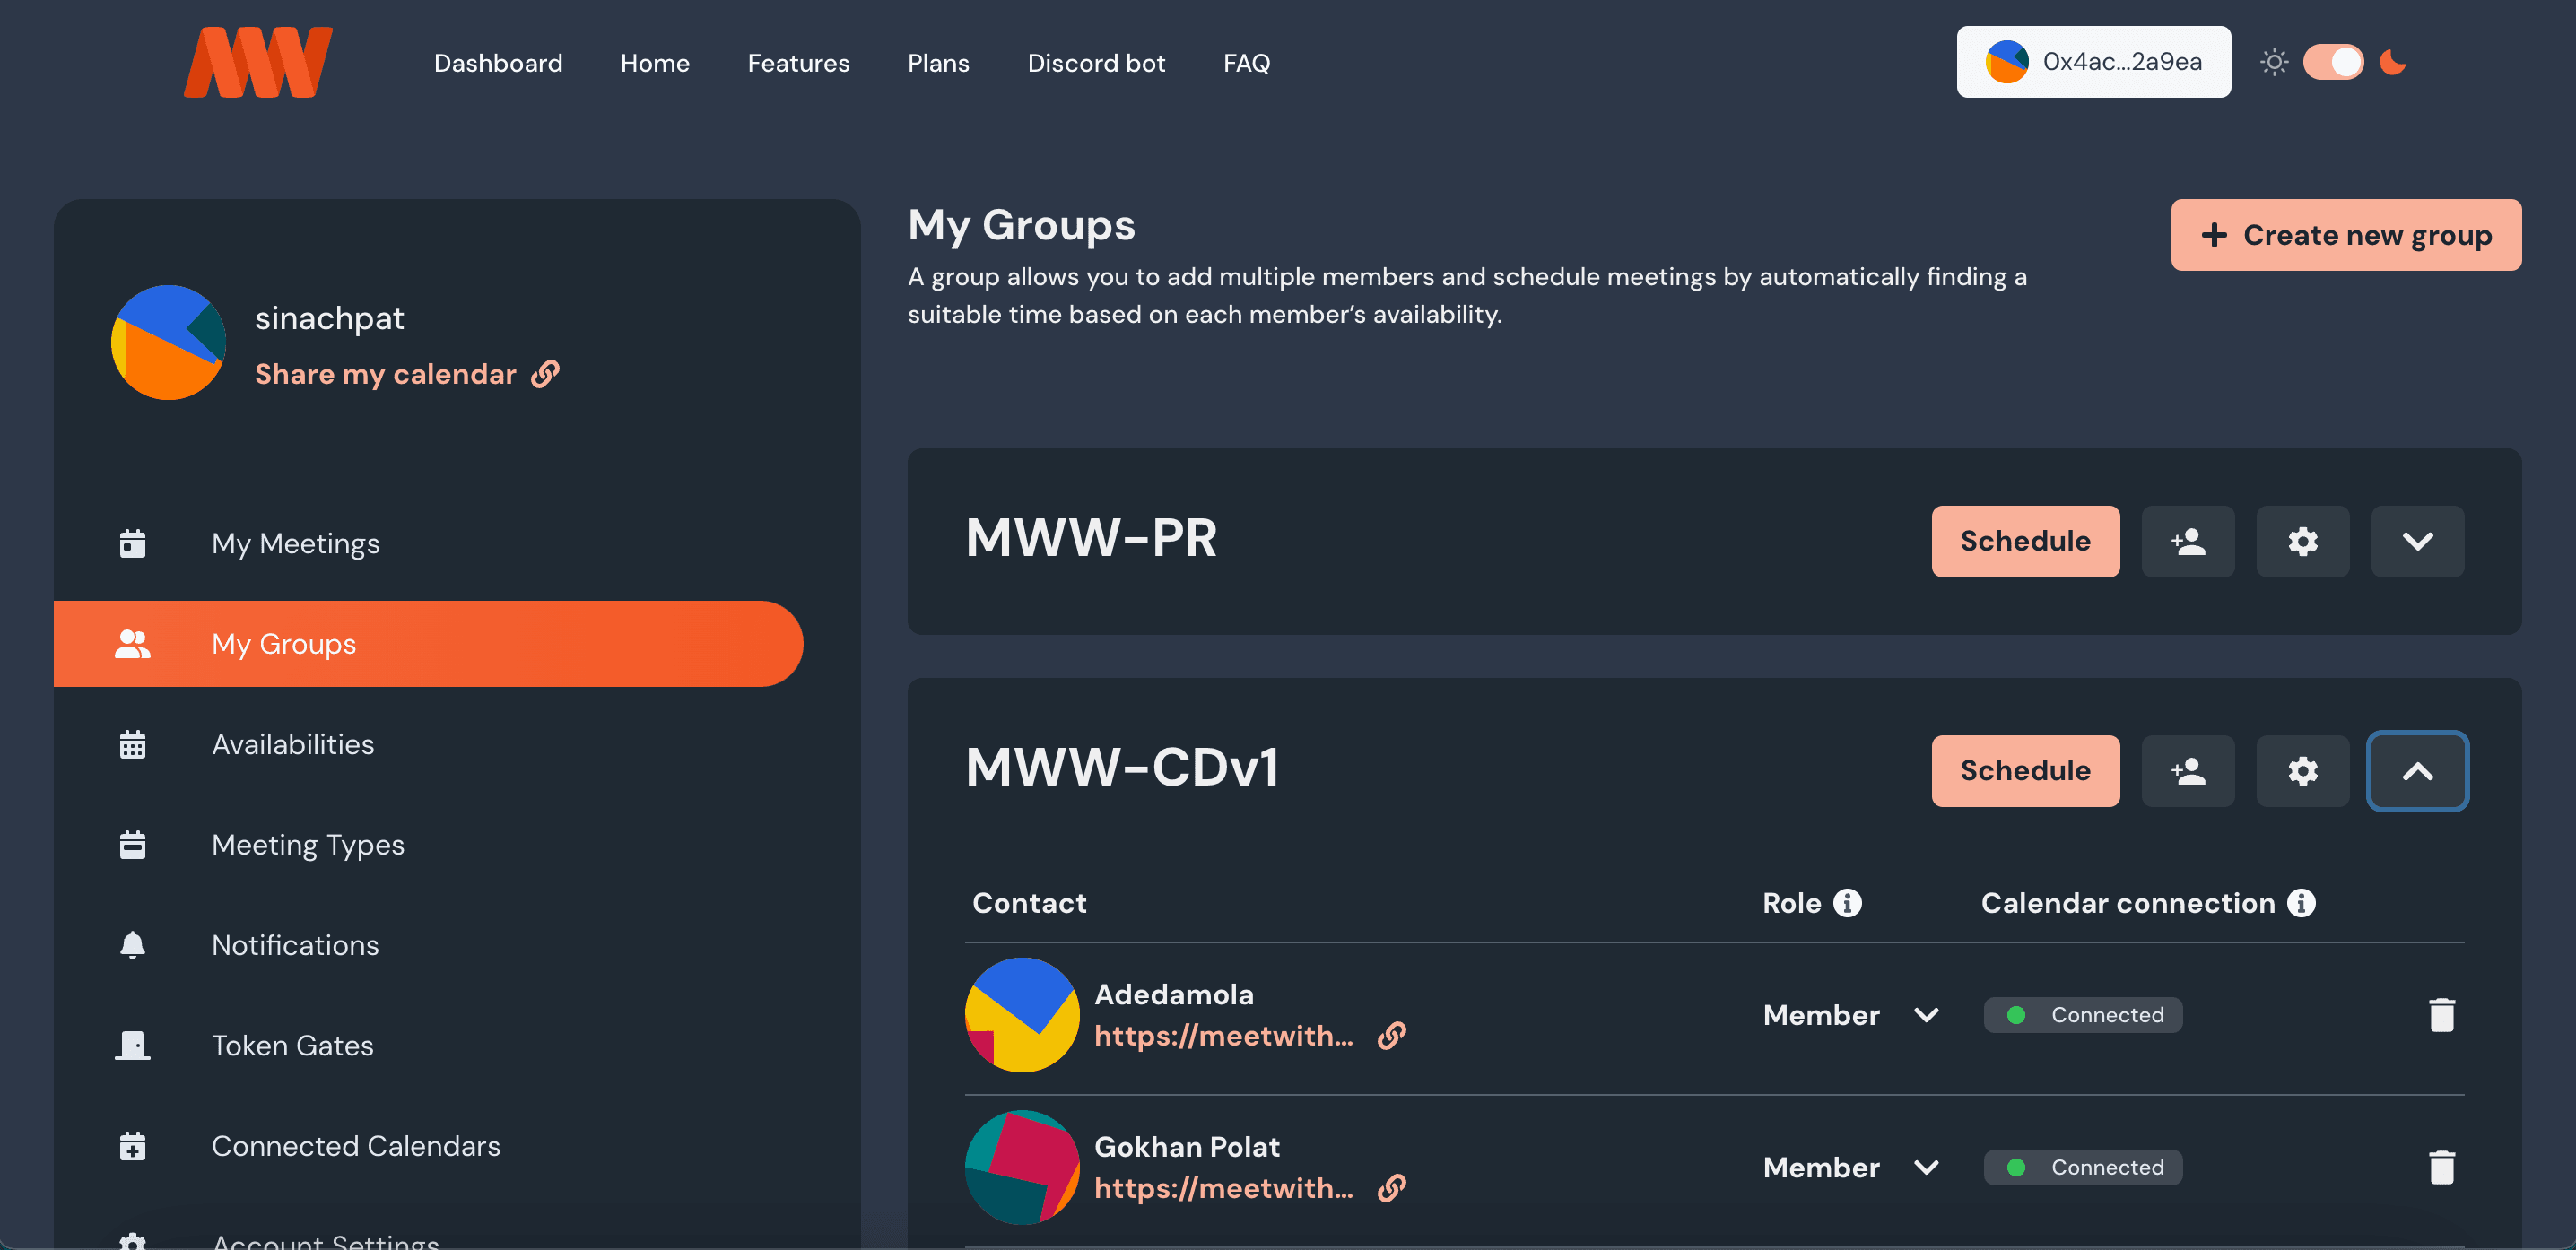This screenshot has height=1250, width=2576.
Task: Add member to MWW-PR group
Action: [x=2188, y=541]
